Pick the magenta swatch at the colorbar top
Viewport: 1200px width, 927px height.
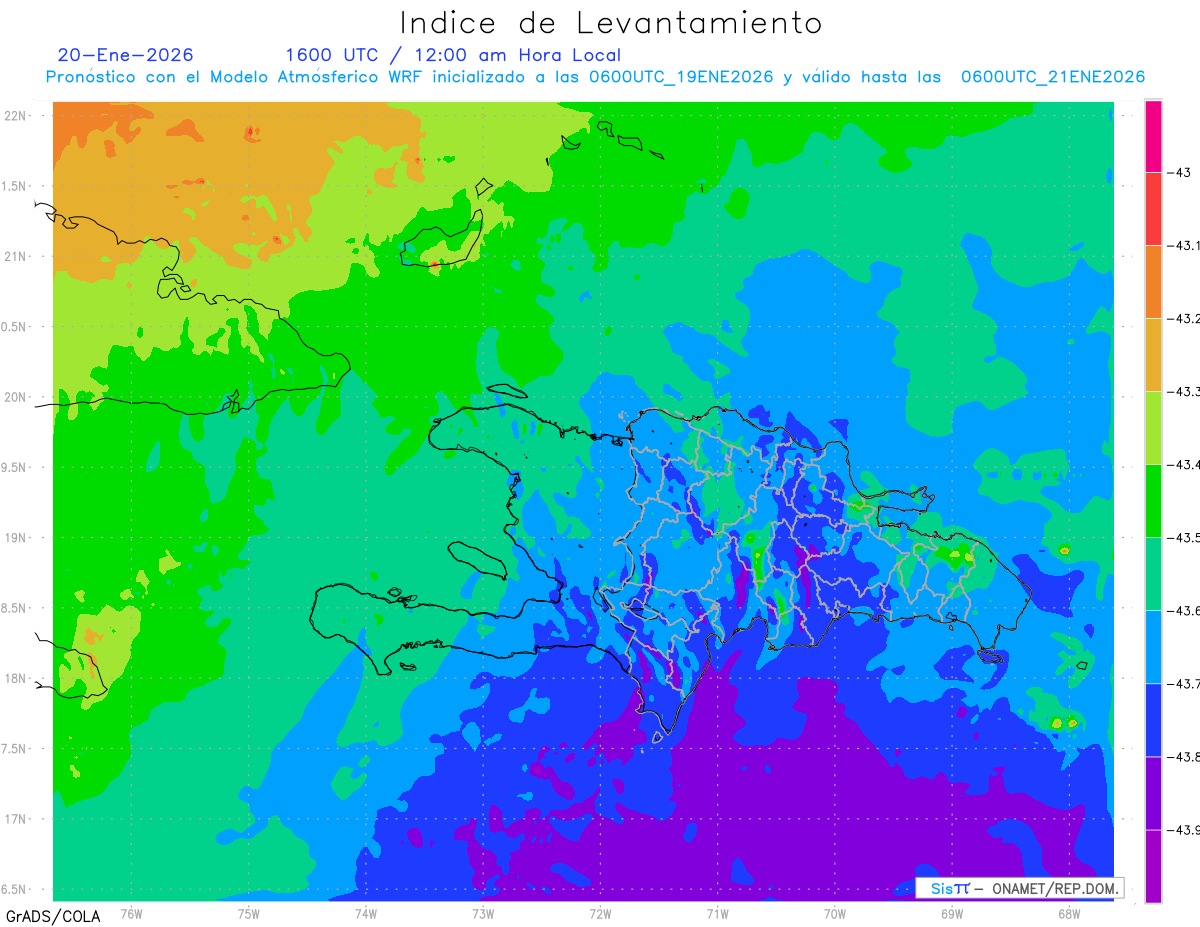click(1153, 136)
